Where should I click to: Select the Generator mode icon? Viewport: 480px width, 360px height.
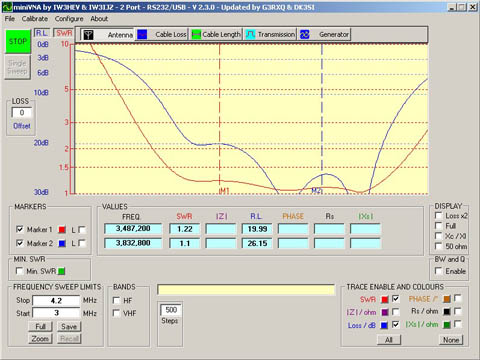pyautogui.click(x=305, y=35)
